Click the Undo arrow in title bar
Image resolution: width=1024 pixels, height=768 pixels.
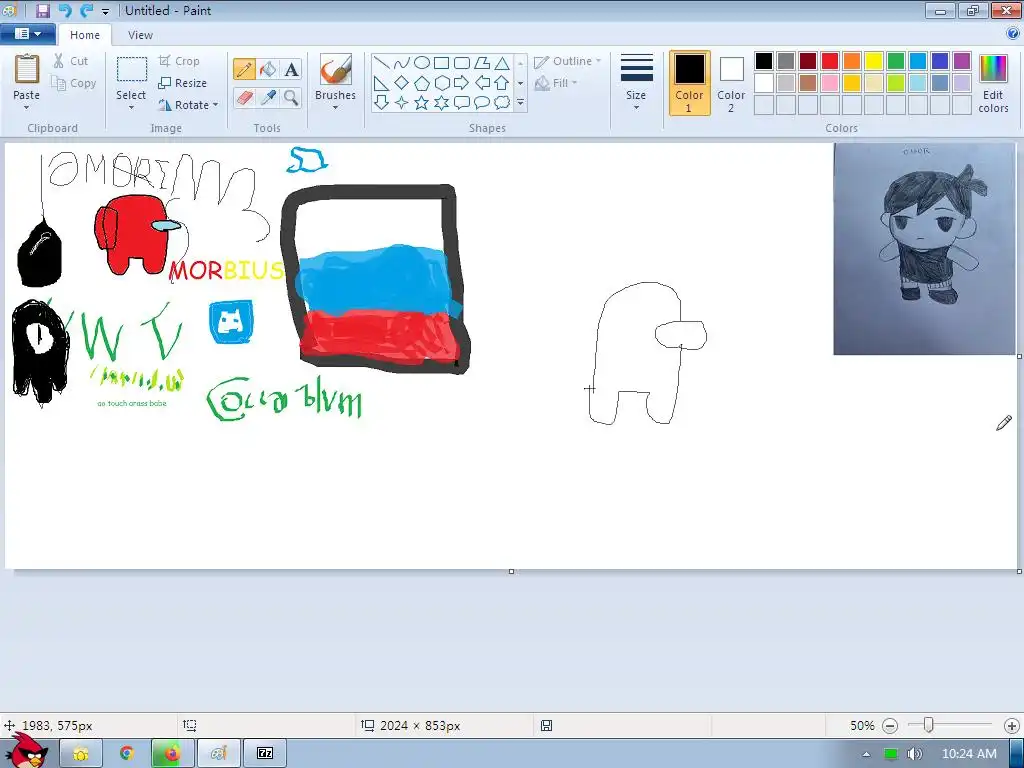tap(65, 10)
